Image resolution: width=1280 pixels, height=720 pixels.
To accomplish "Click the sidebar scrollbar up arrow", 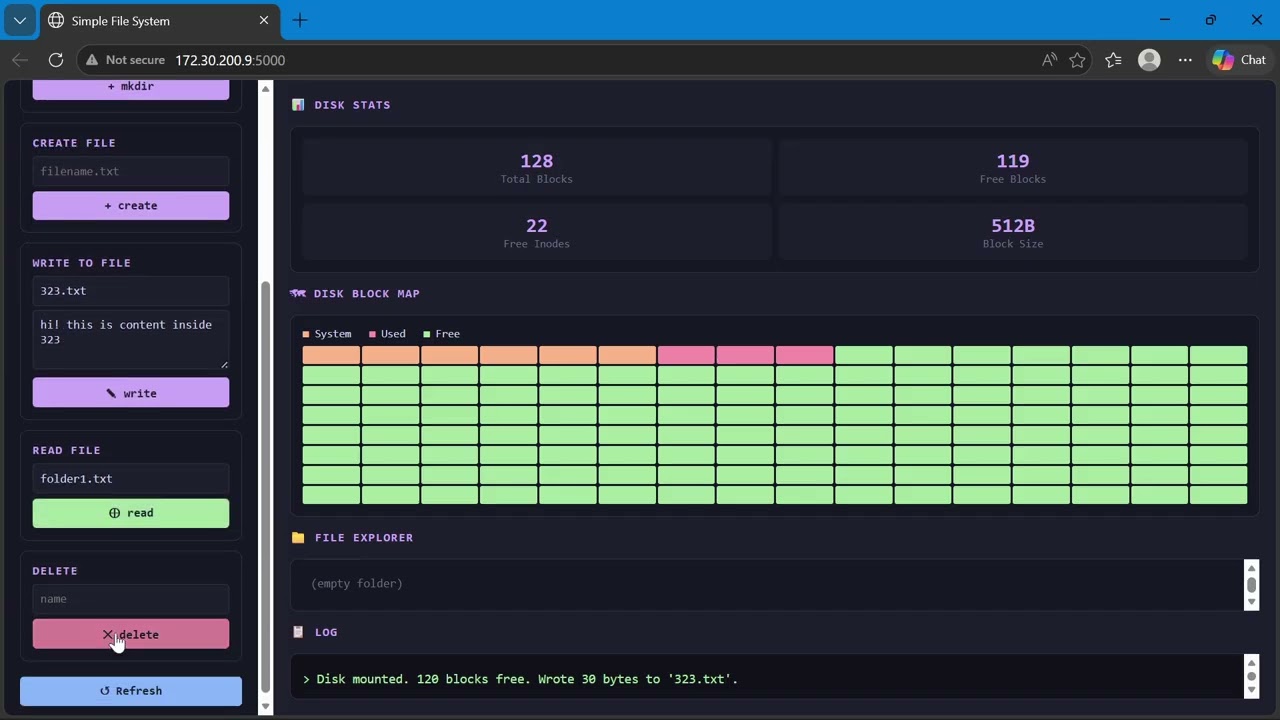I will tap(265, 89).
